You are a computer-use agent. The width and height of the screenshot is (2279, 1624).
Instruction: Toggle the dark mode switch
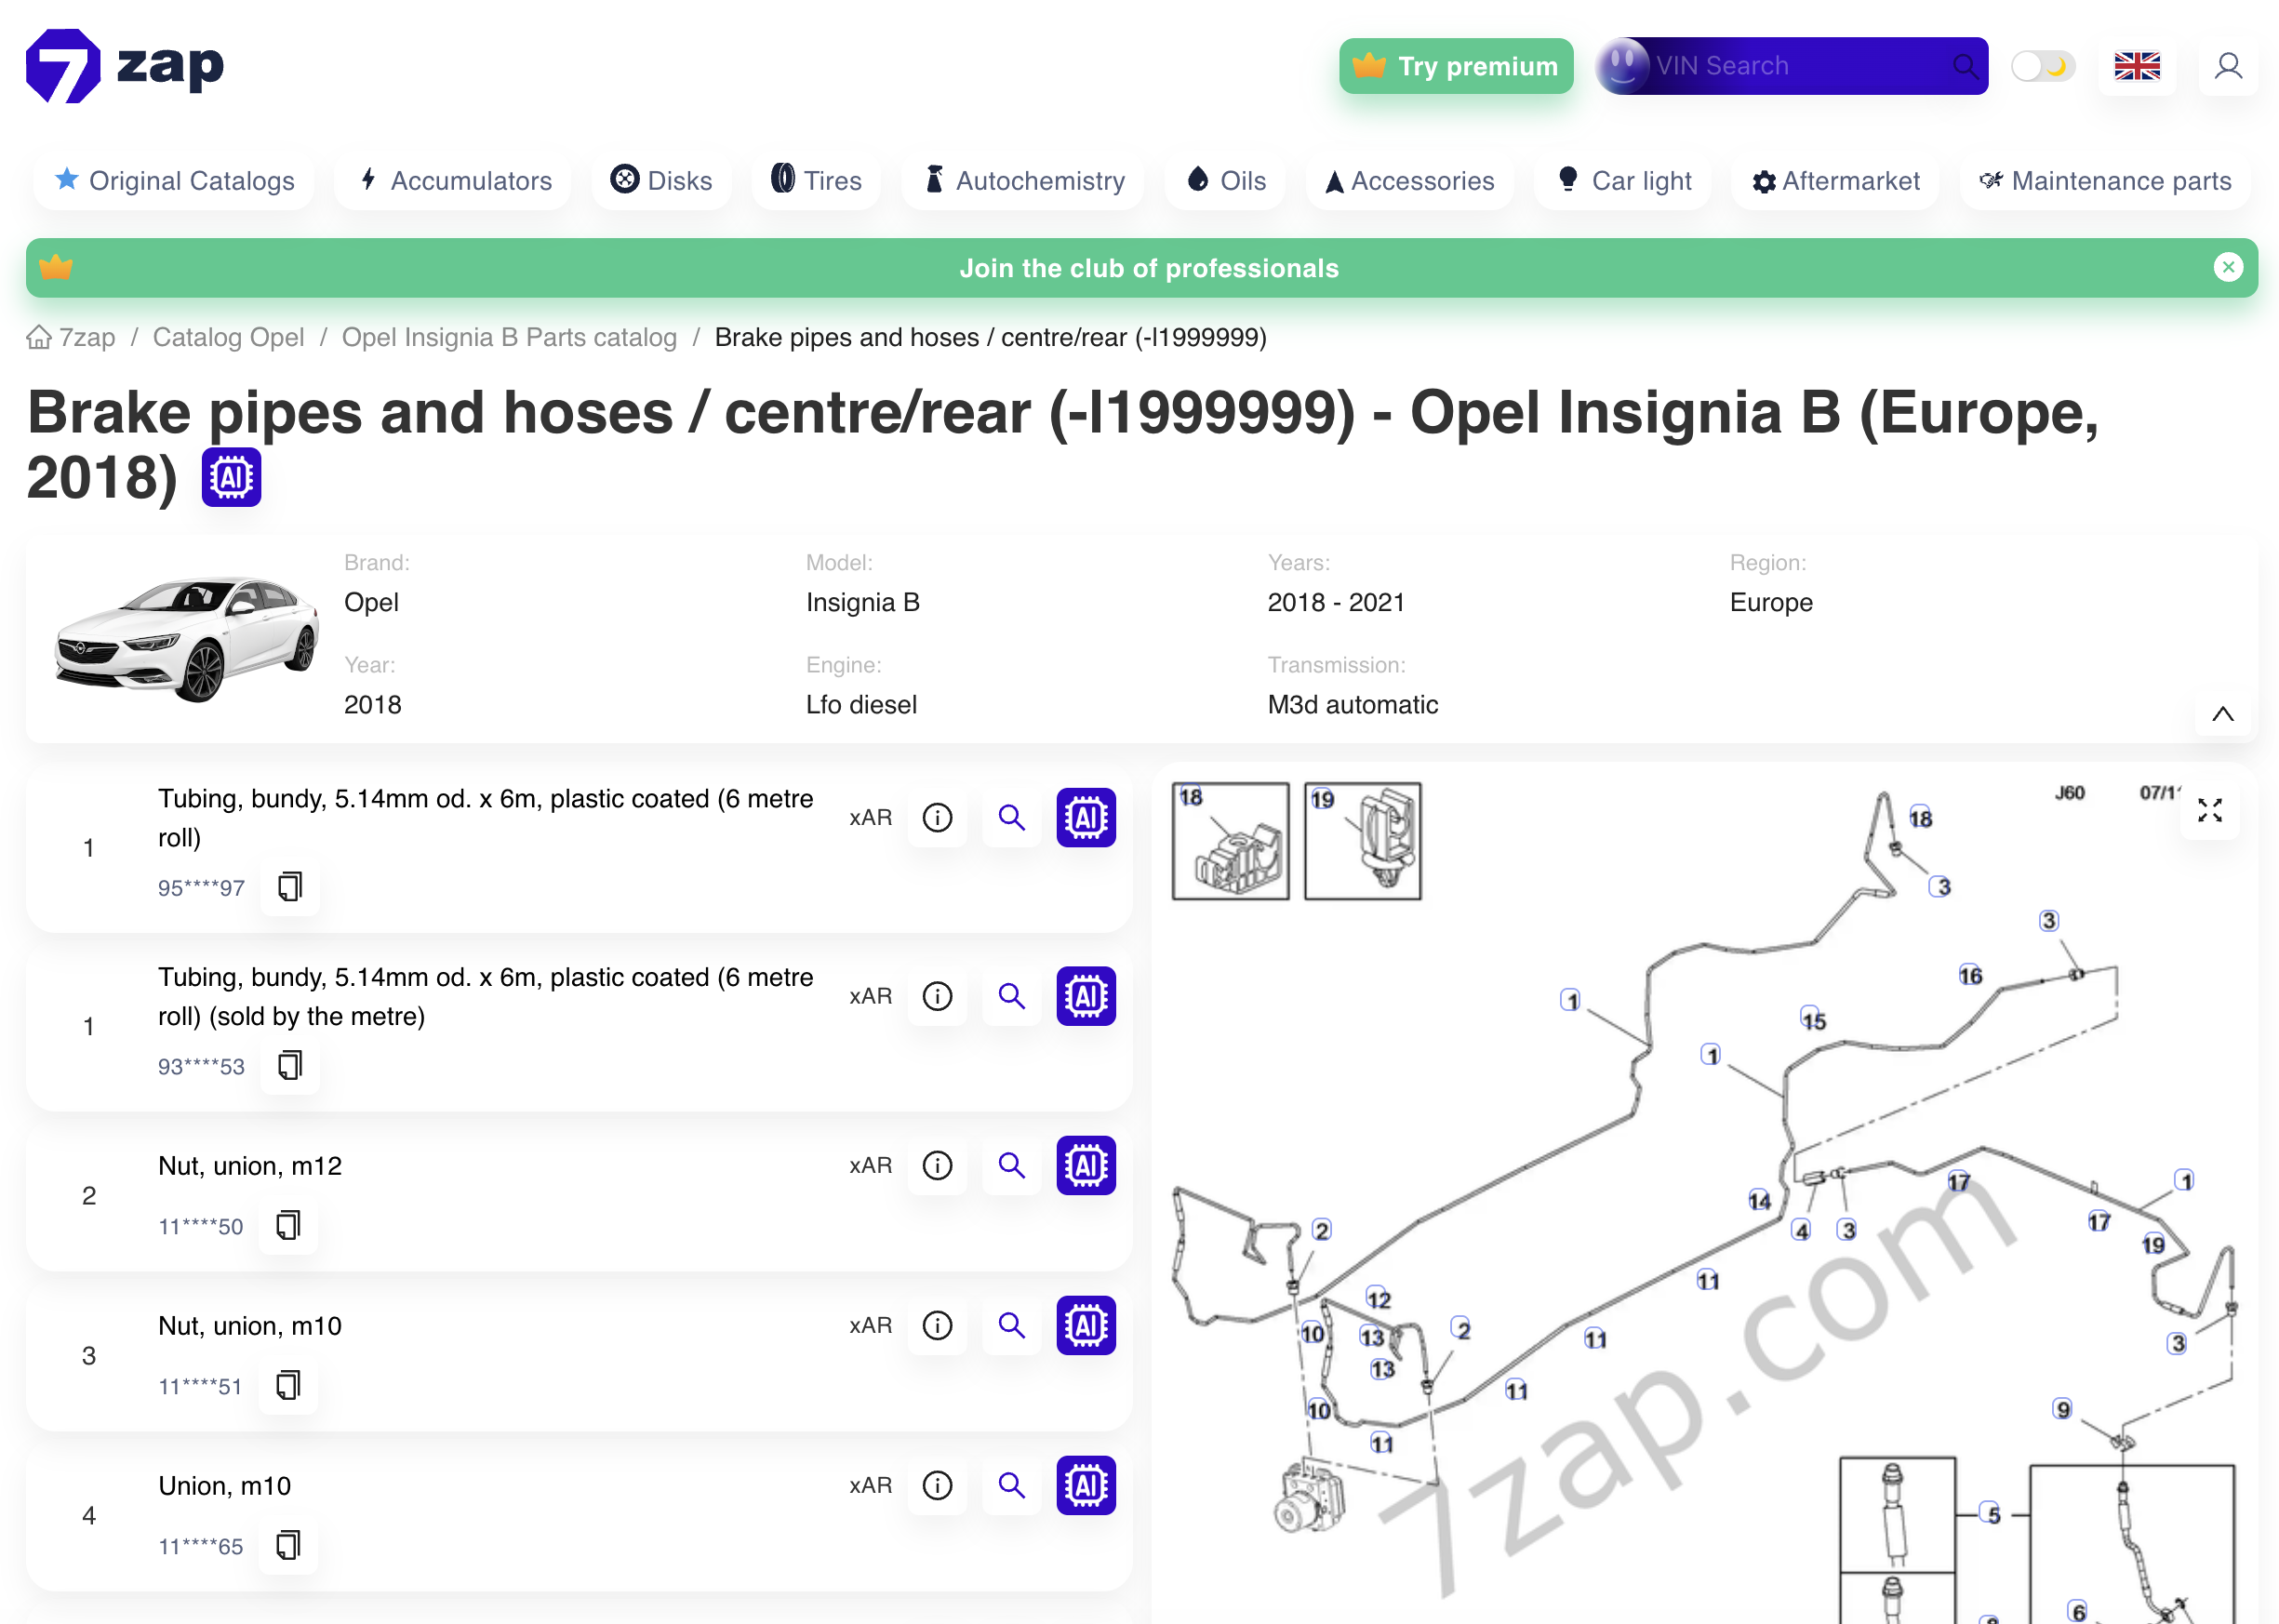pos(2042,65)
